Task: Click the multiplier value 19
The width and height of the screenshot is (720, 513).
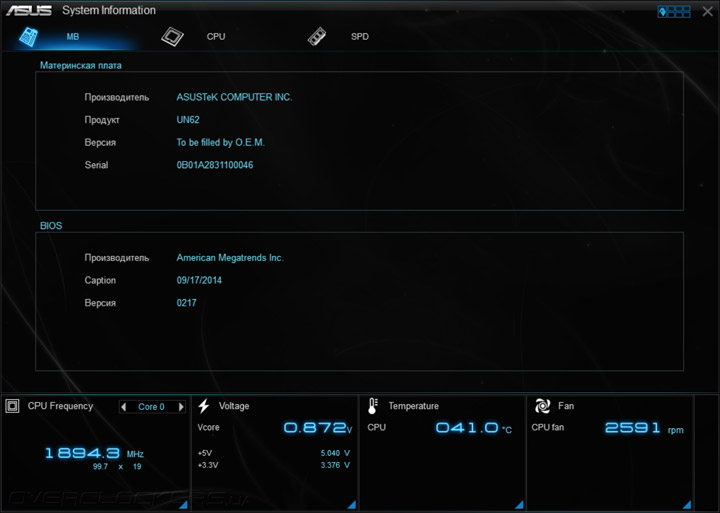Action: 137,467
